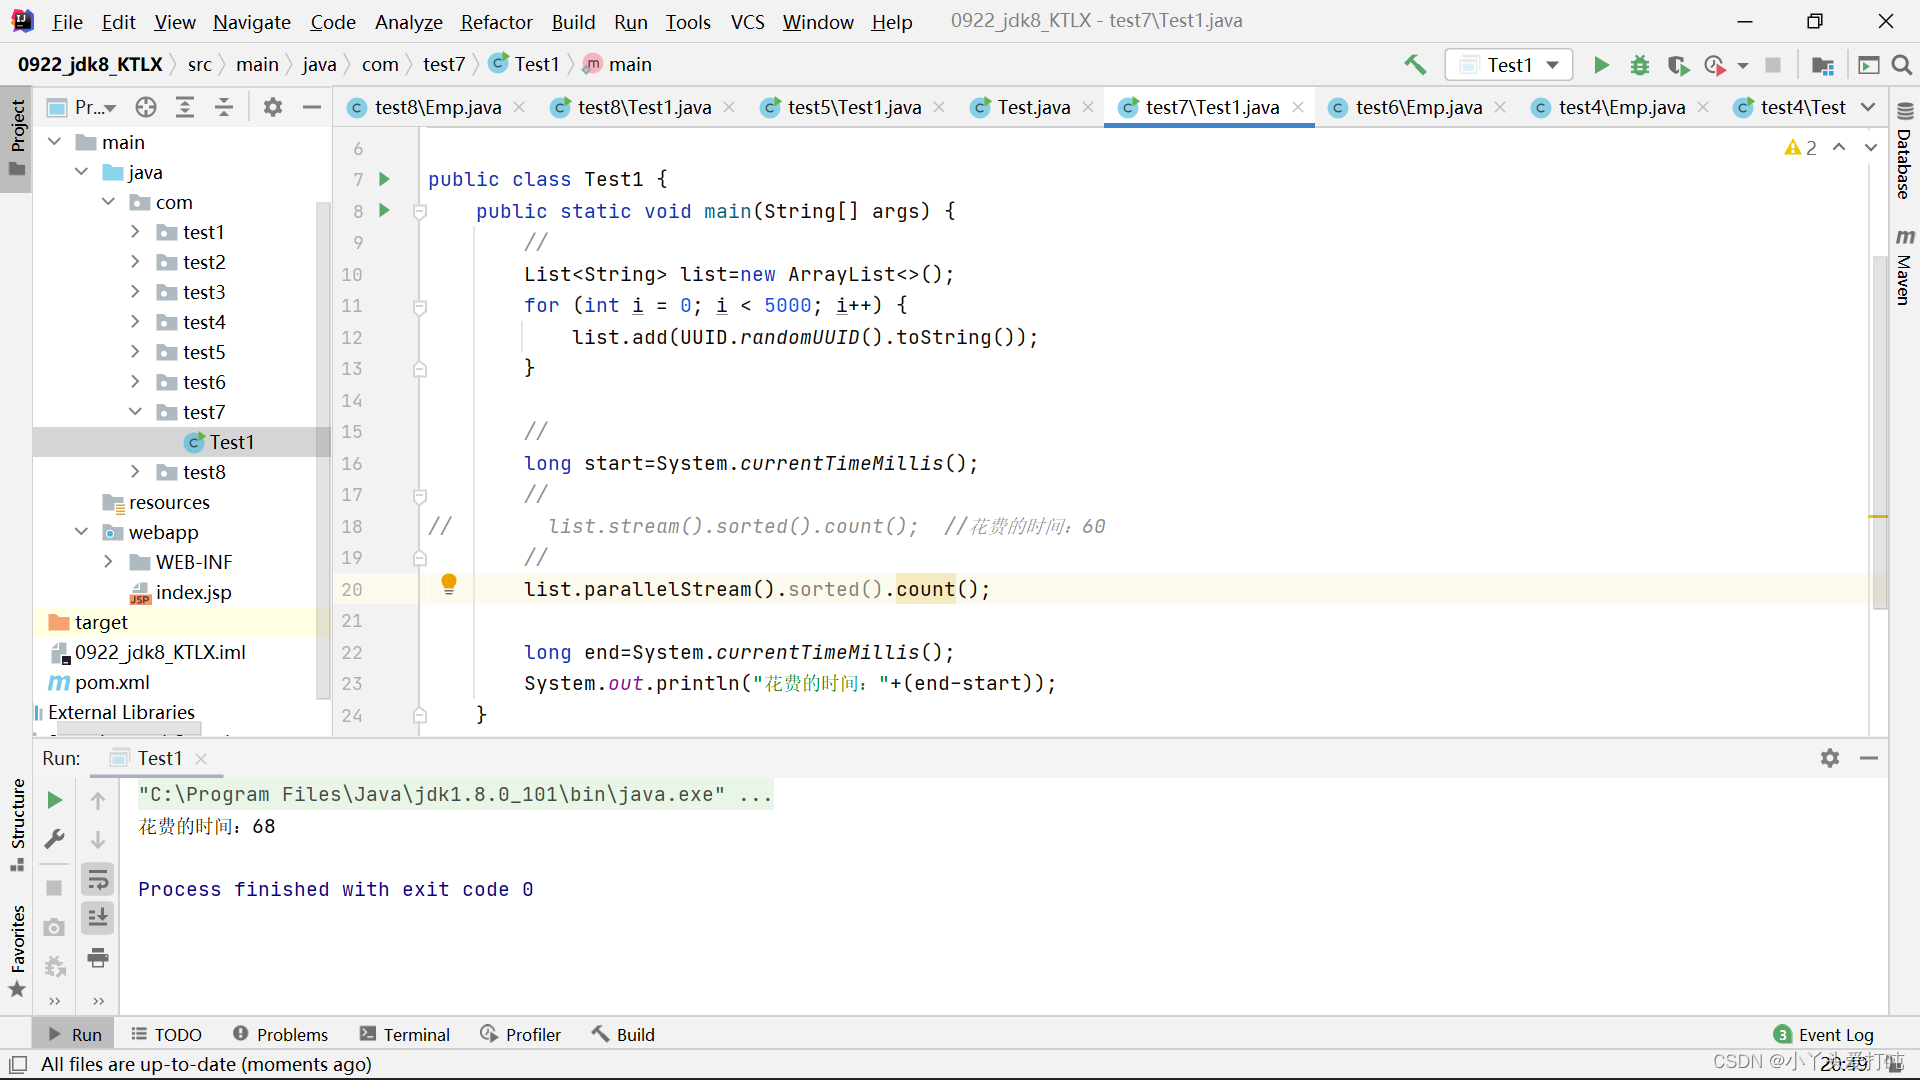Click run gutter arrow on line 8

click(384, 210)
